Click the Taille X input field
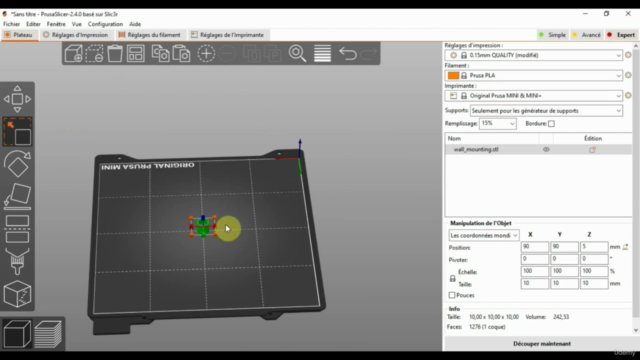640x360 pixels. [x=534, y=283]
